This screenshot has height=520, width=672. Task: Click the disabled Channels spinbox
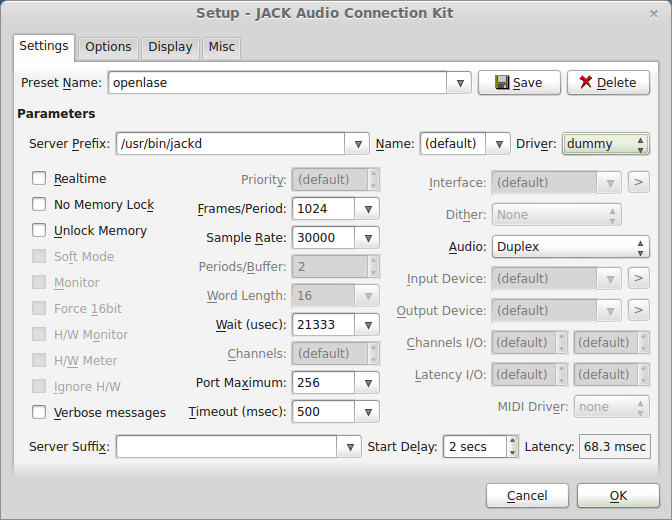click(x=336, y=354)
